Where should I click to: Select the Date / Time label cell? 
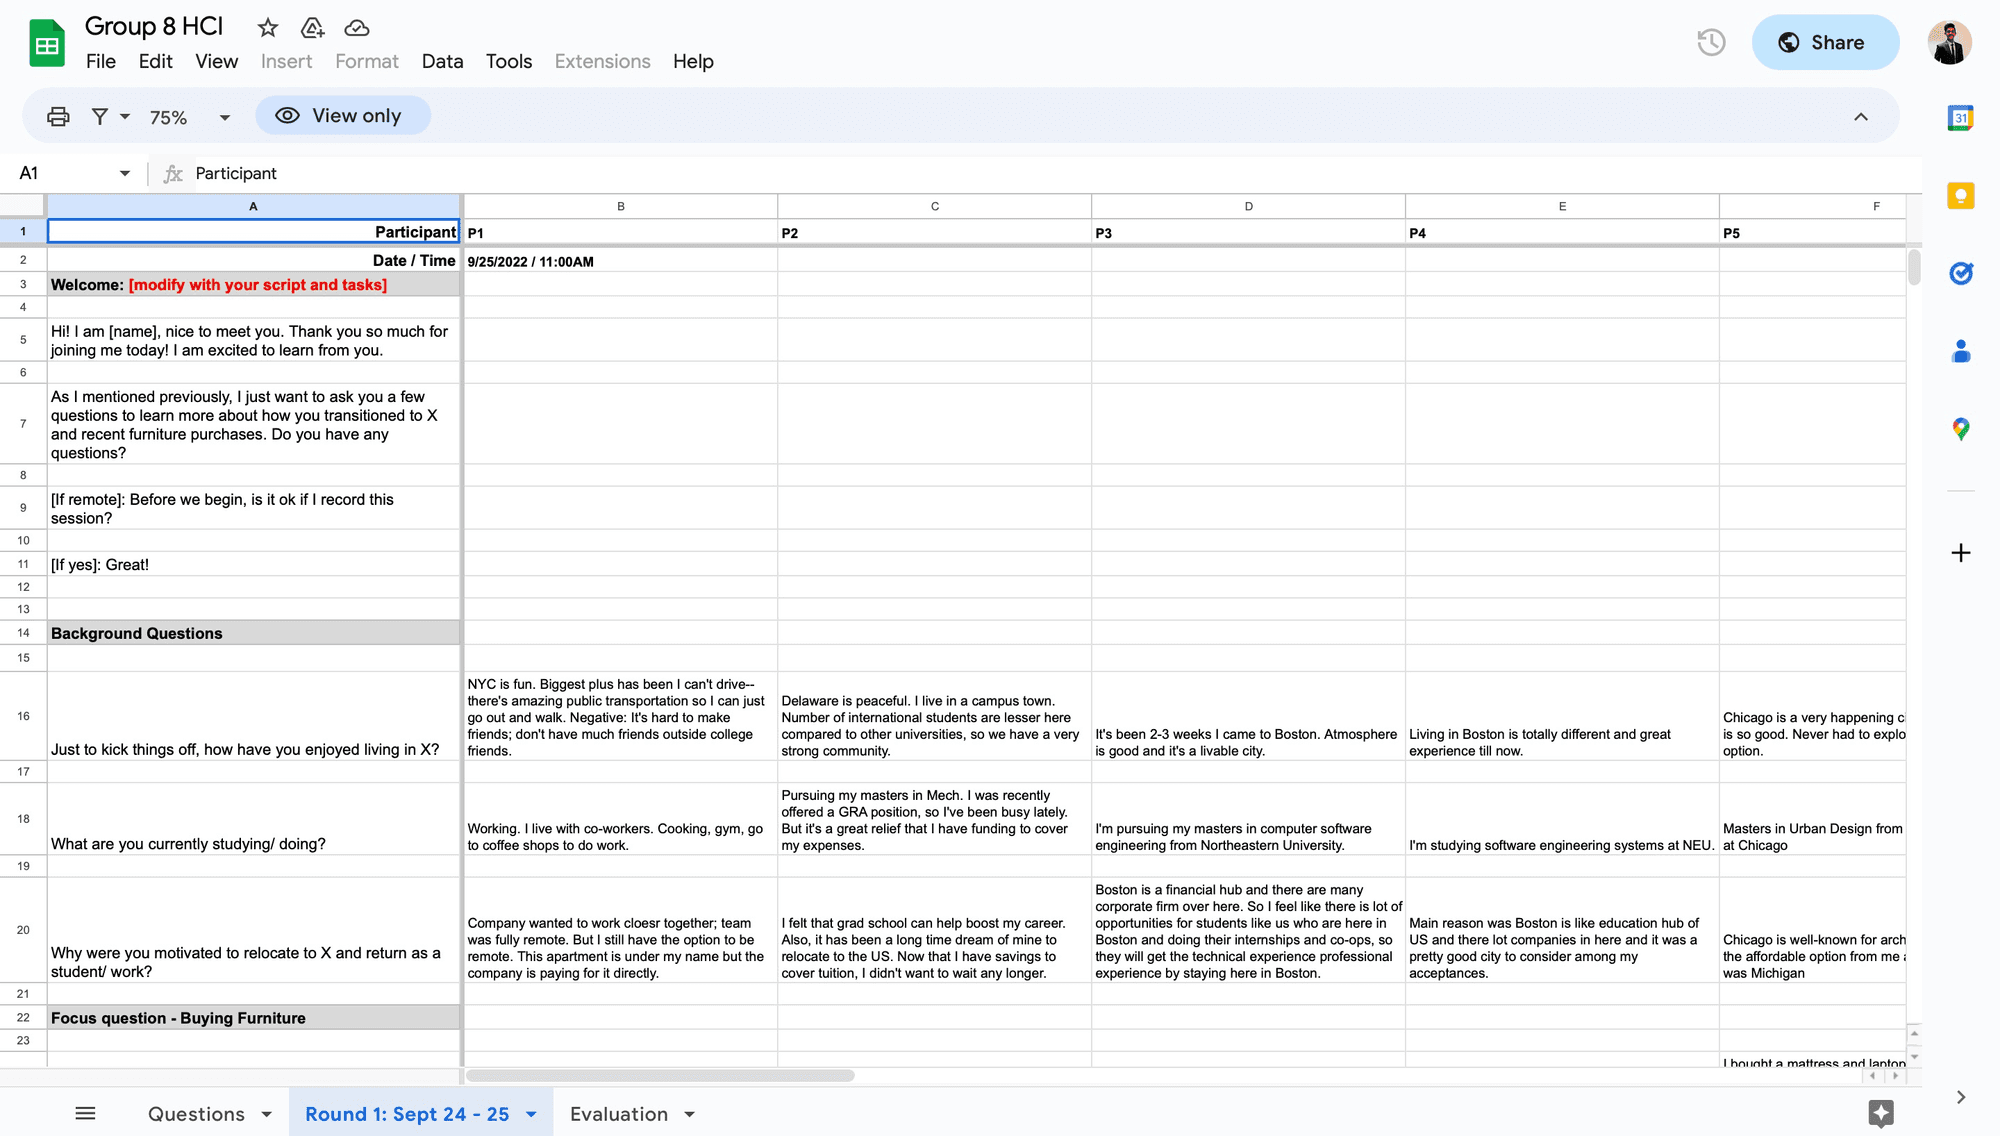pos(253,260)
